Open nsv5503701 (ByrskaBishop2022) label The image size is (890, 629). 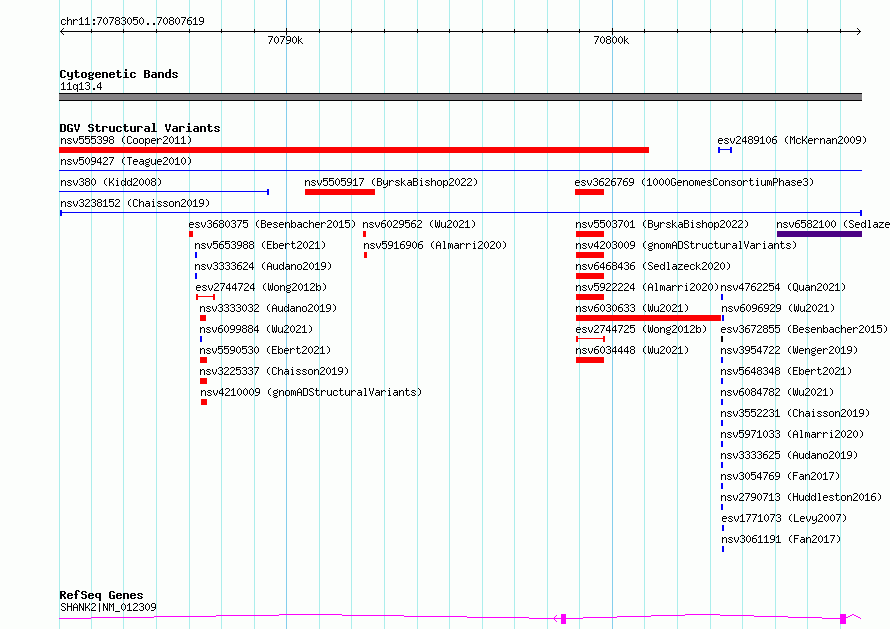[662, 224]
